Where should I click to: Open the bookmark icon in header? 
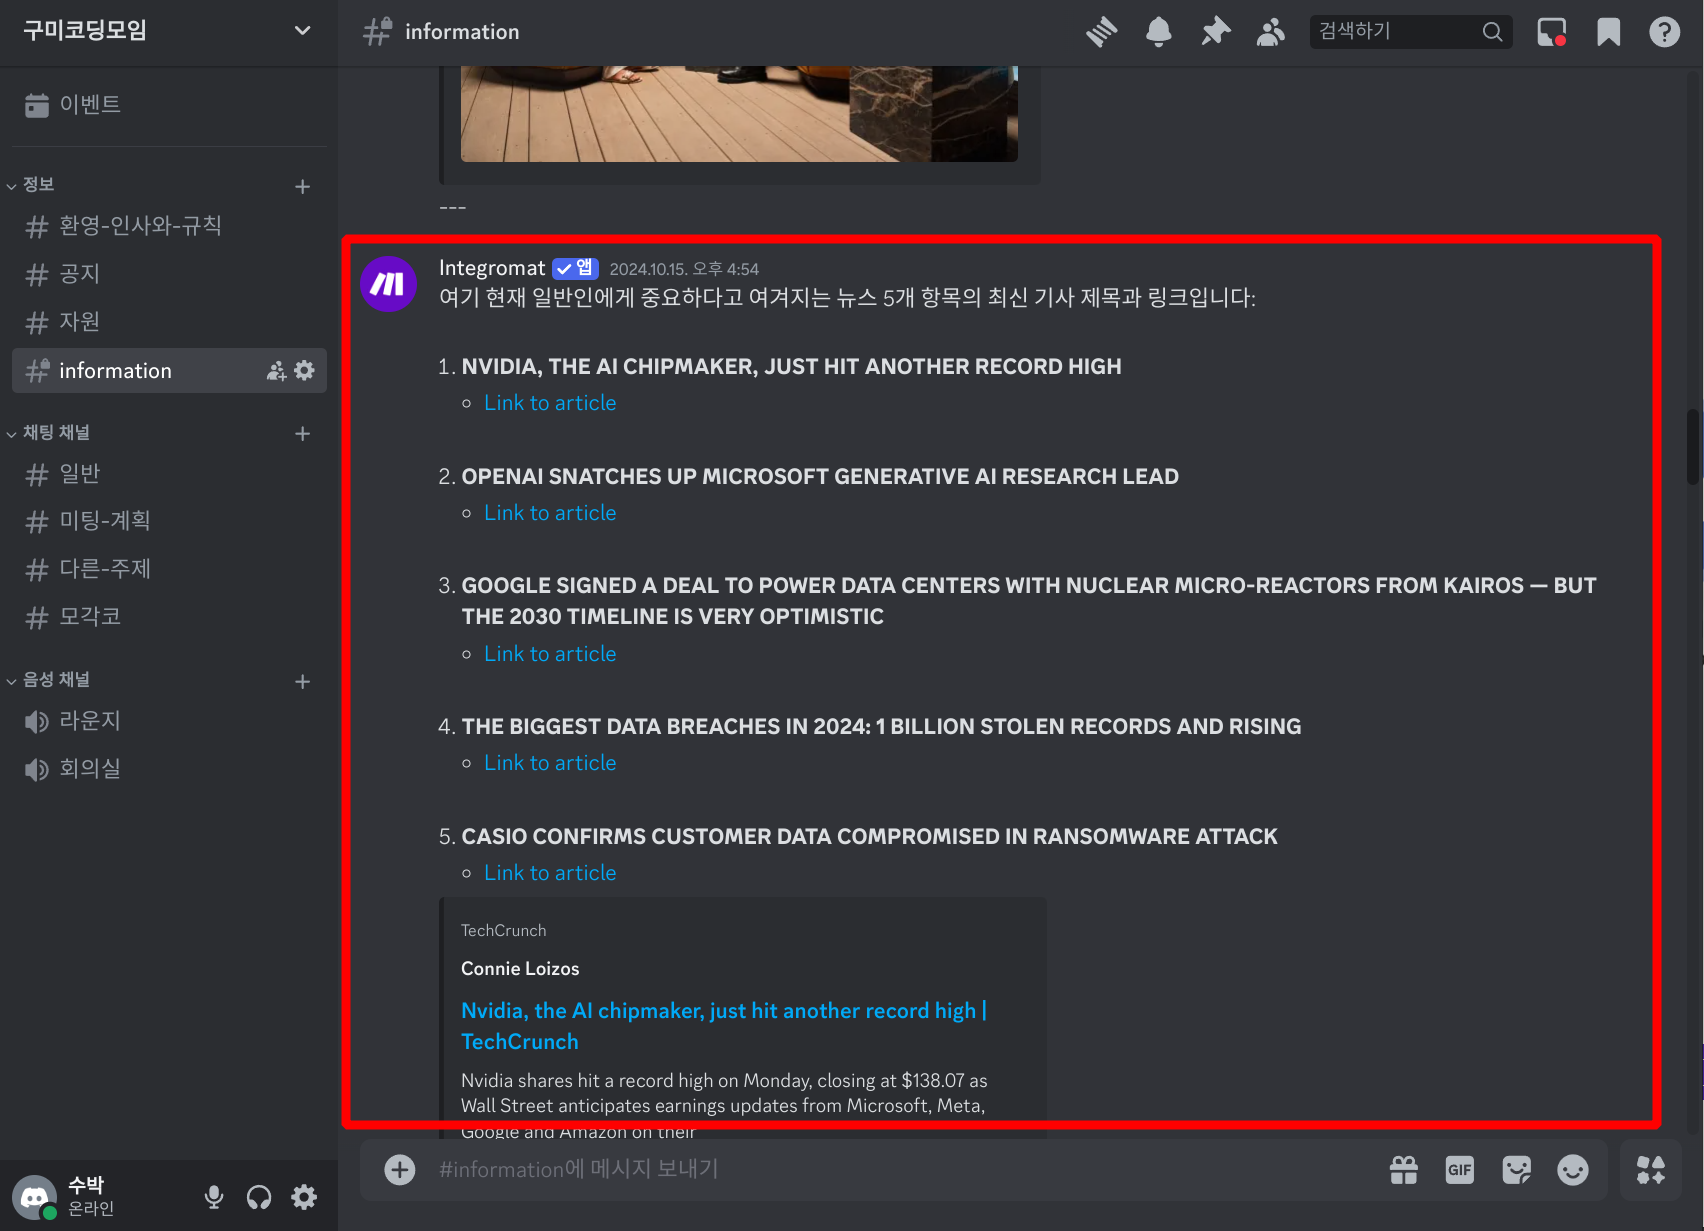[1608, 32]
